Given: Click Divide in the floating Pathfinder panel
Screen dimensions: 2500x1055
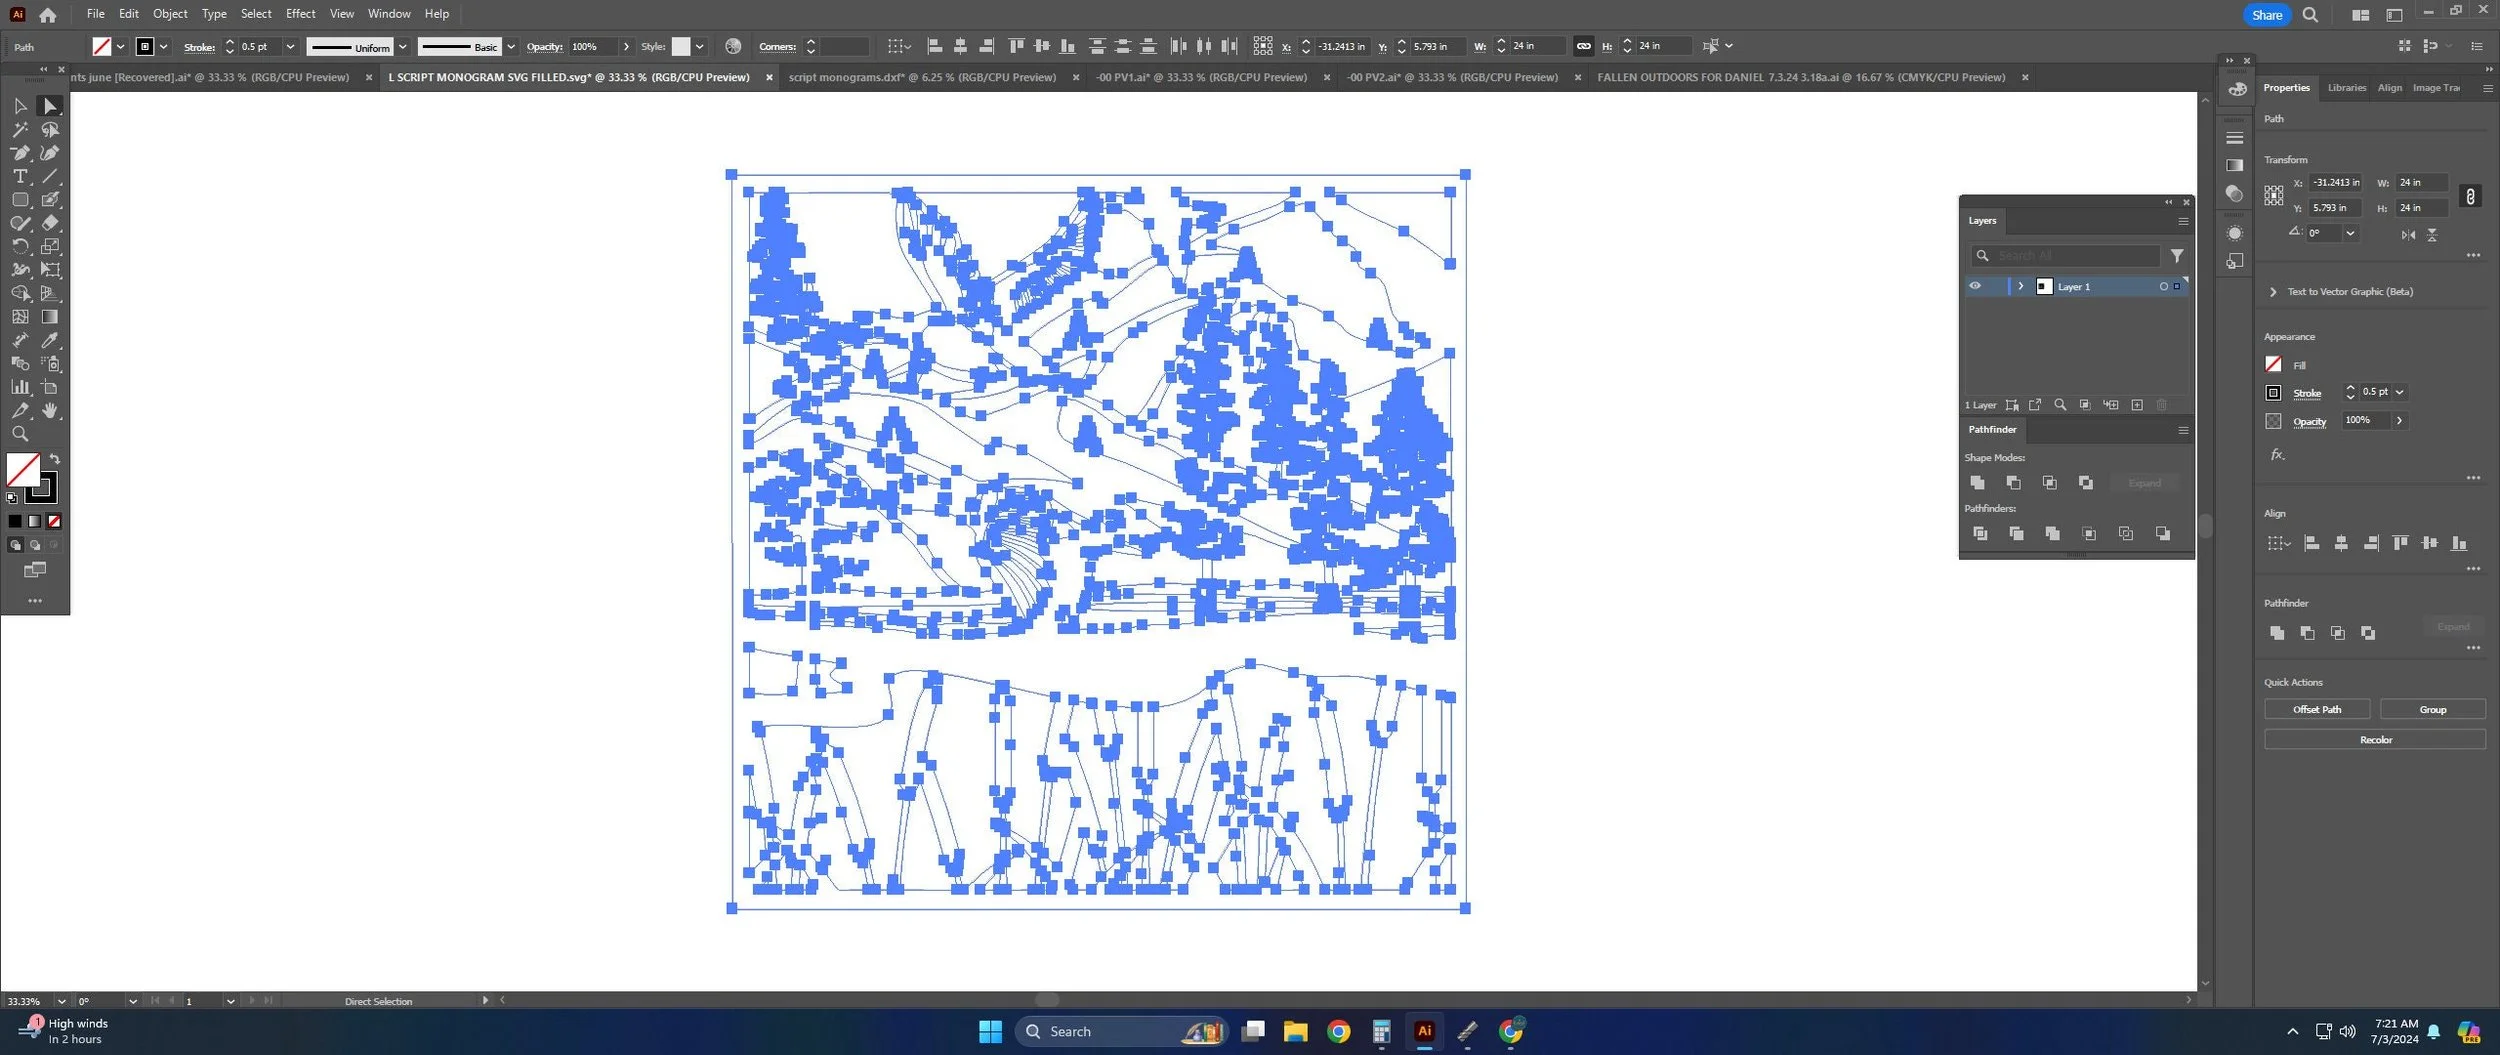Looking at the screenshot, I should 1980,534.
